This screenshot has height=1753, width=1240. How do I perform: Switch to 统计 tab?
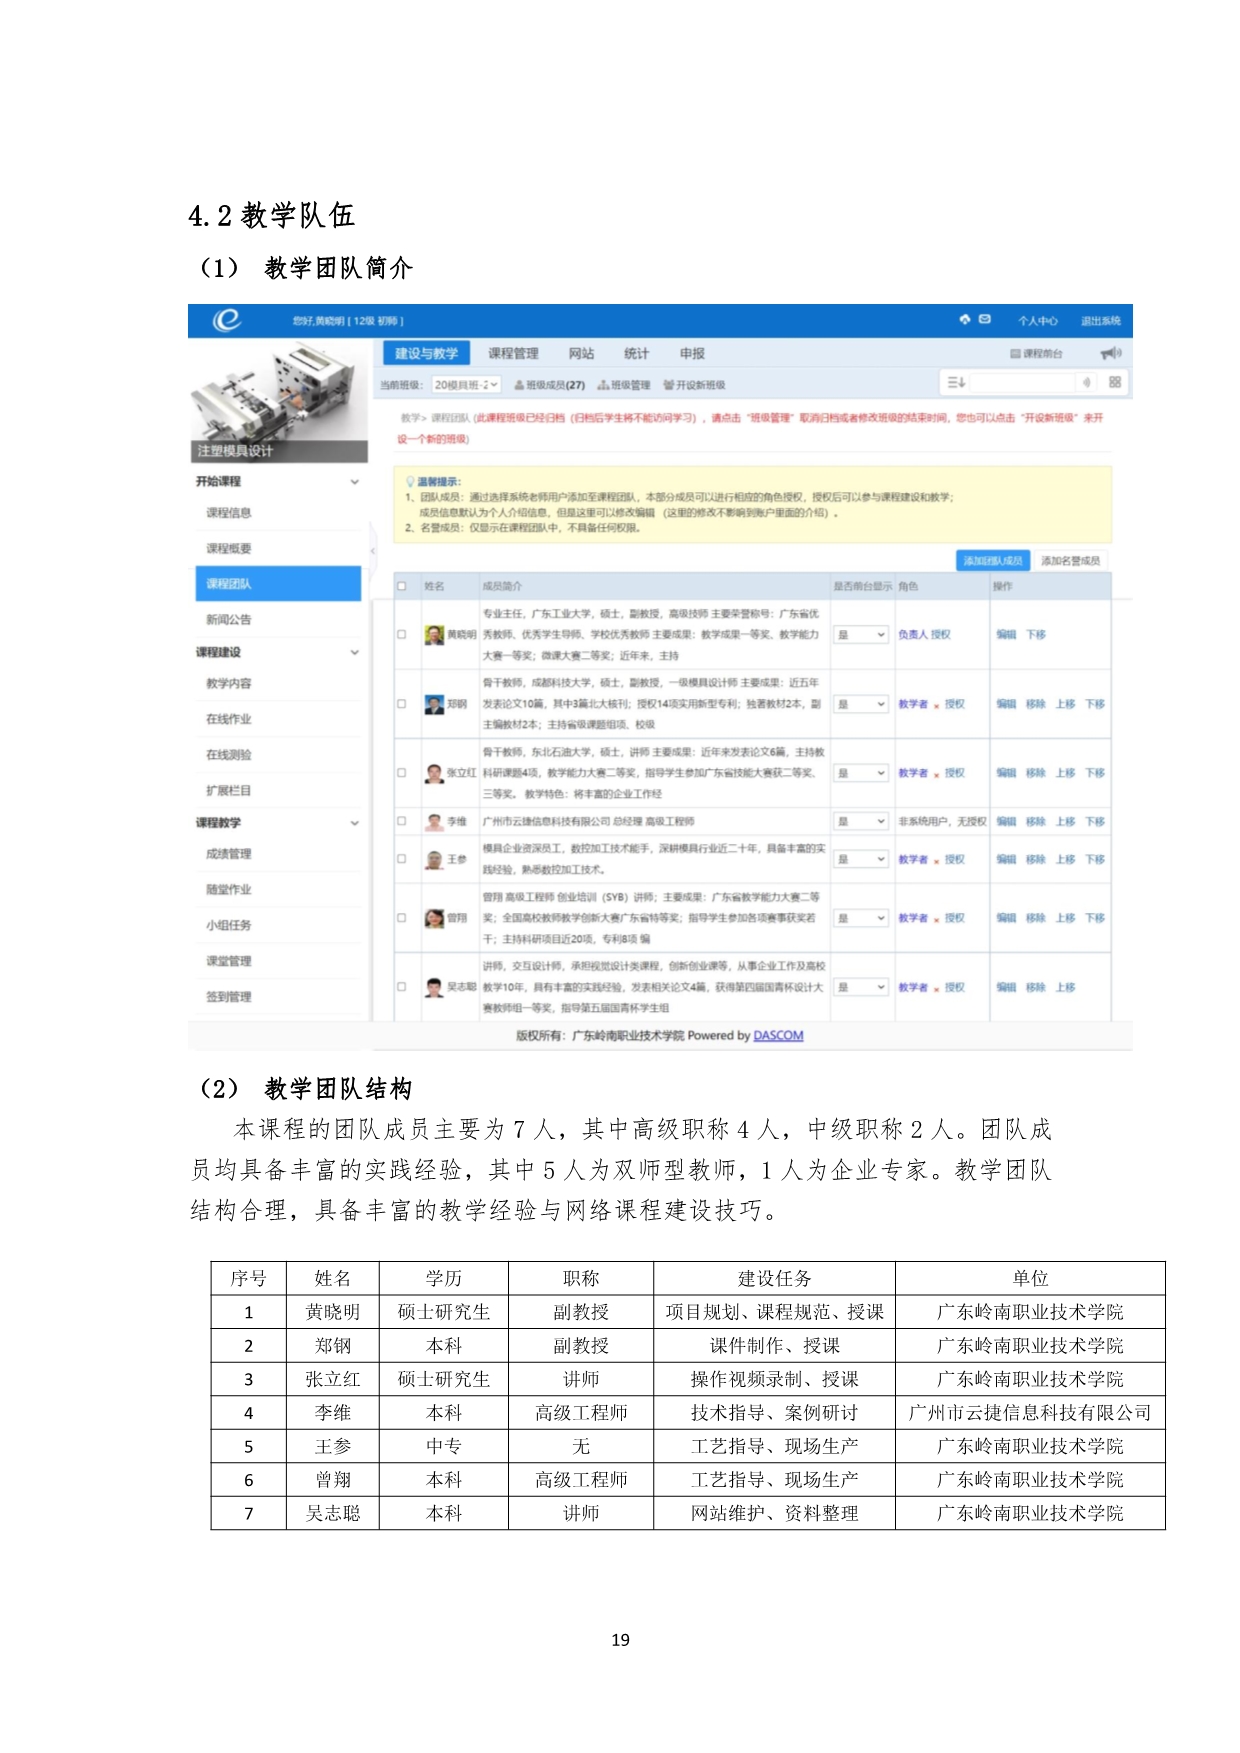(636, 353)
